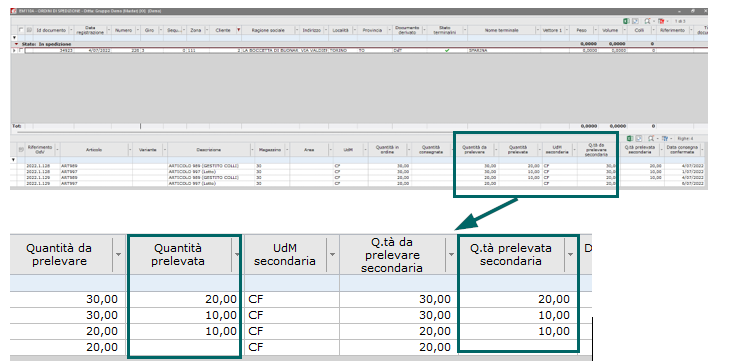Viewport: 740px width, 361px height.
Task: Tick the checkbox of document 34923 row
Action: (x=21, y=50)
